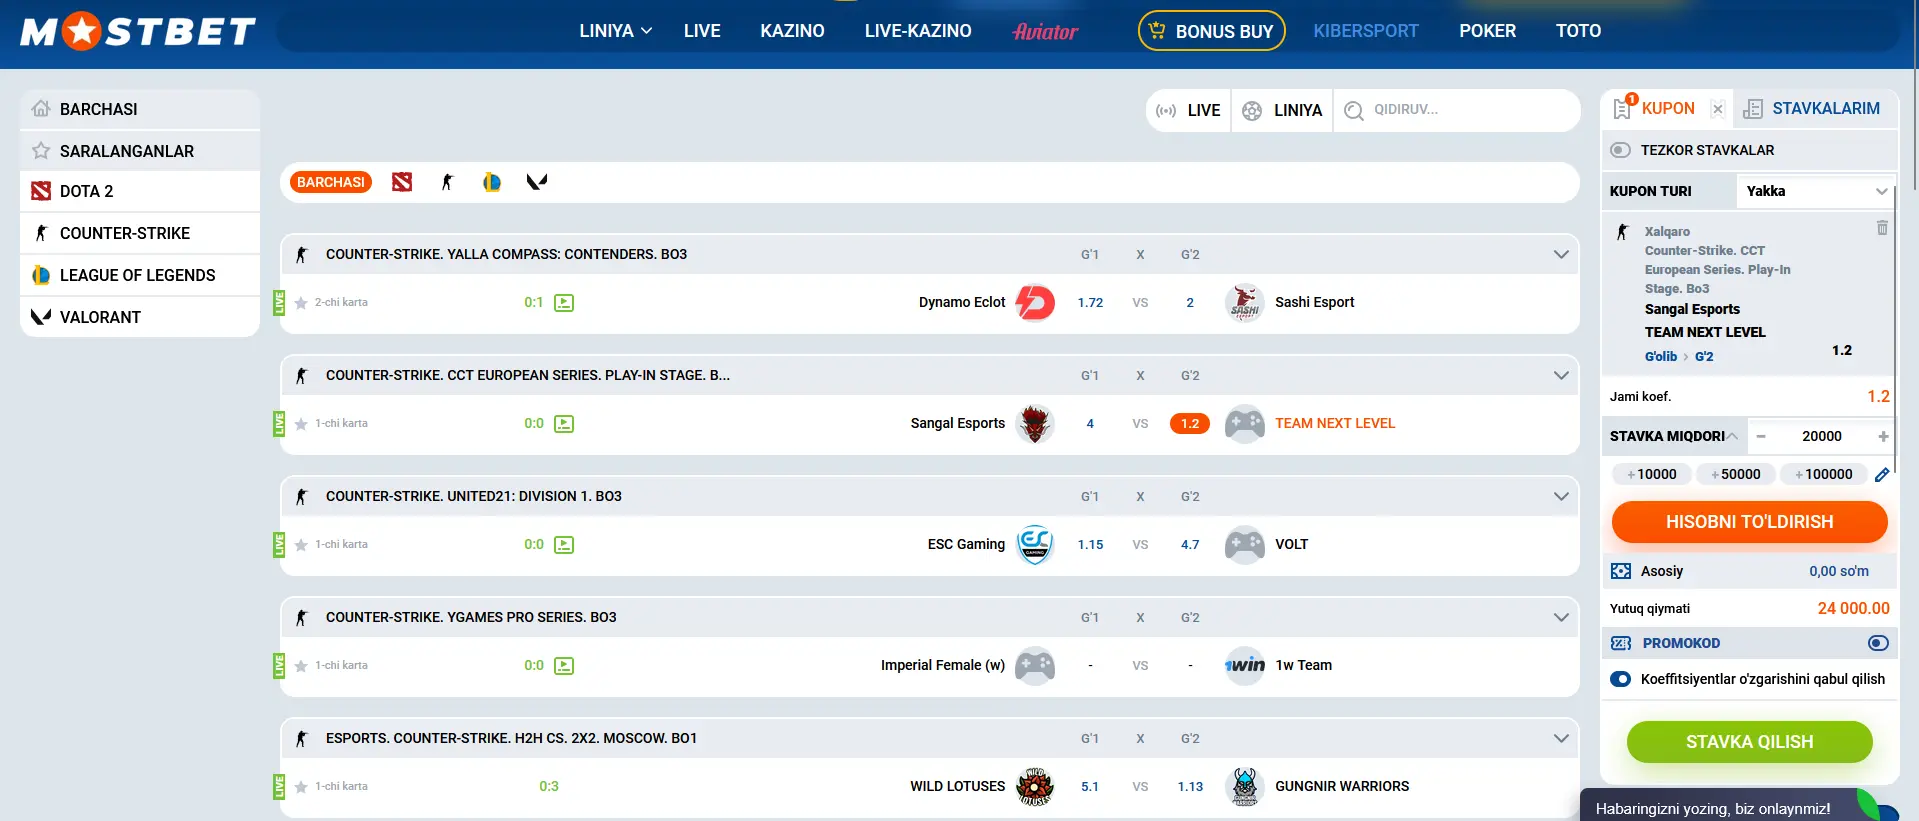Click the stake amount input field

[x=1822, y=436]
